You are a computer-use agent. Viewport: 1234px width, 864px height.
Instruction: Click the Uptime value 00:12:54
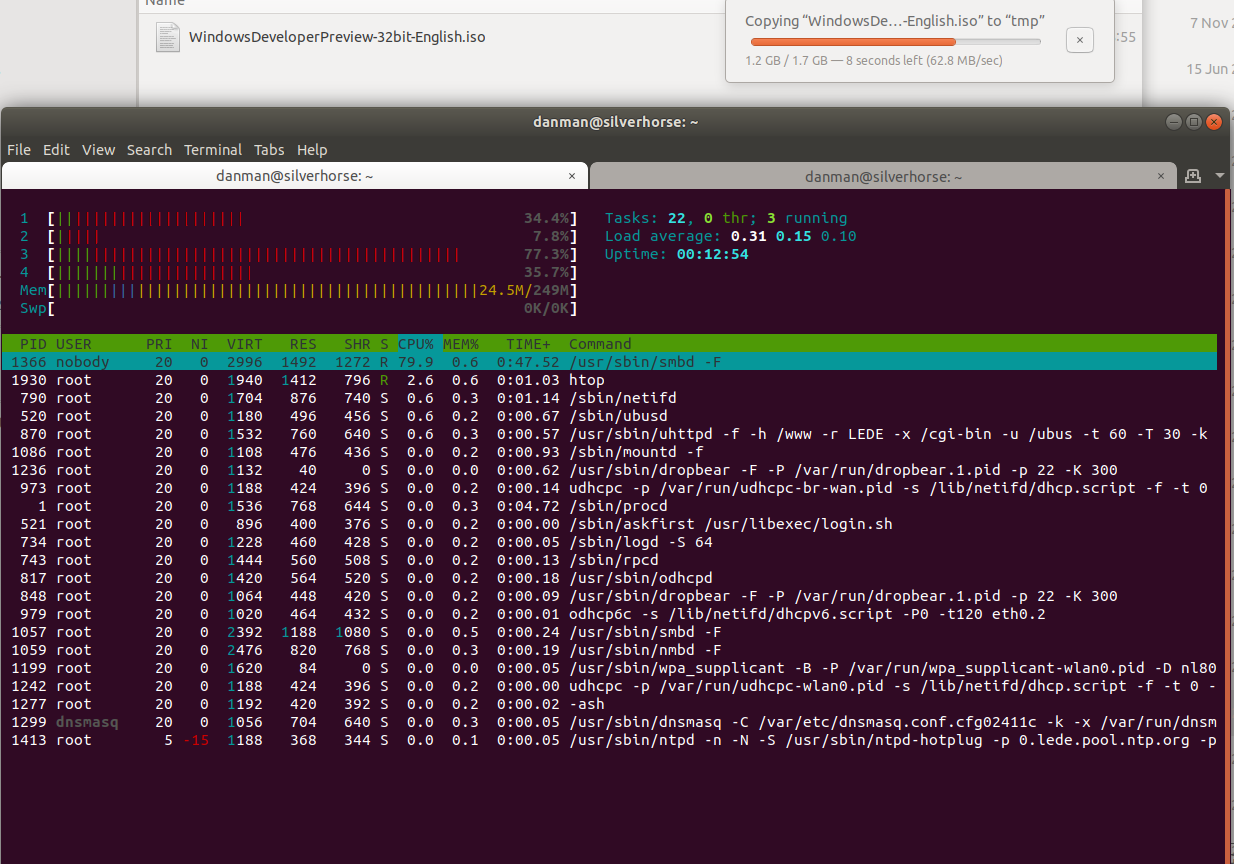712,254
